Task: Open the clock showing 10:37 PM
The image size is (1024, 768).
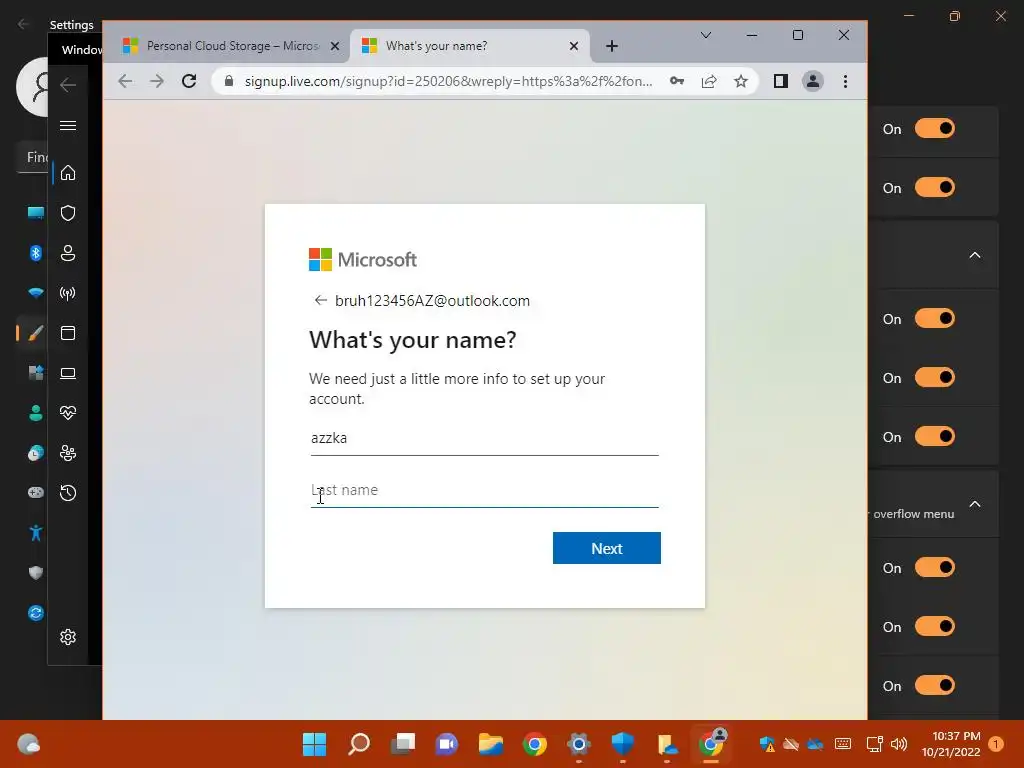Action: [951, 744]
